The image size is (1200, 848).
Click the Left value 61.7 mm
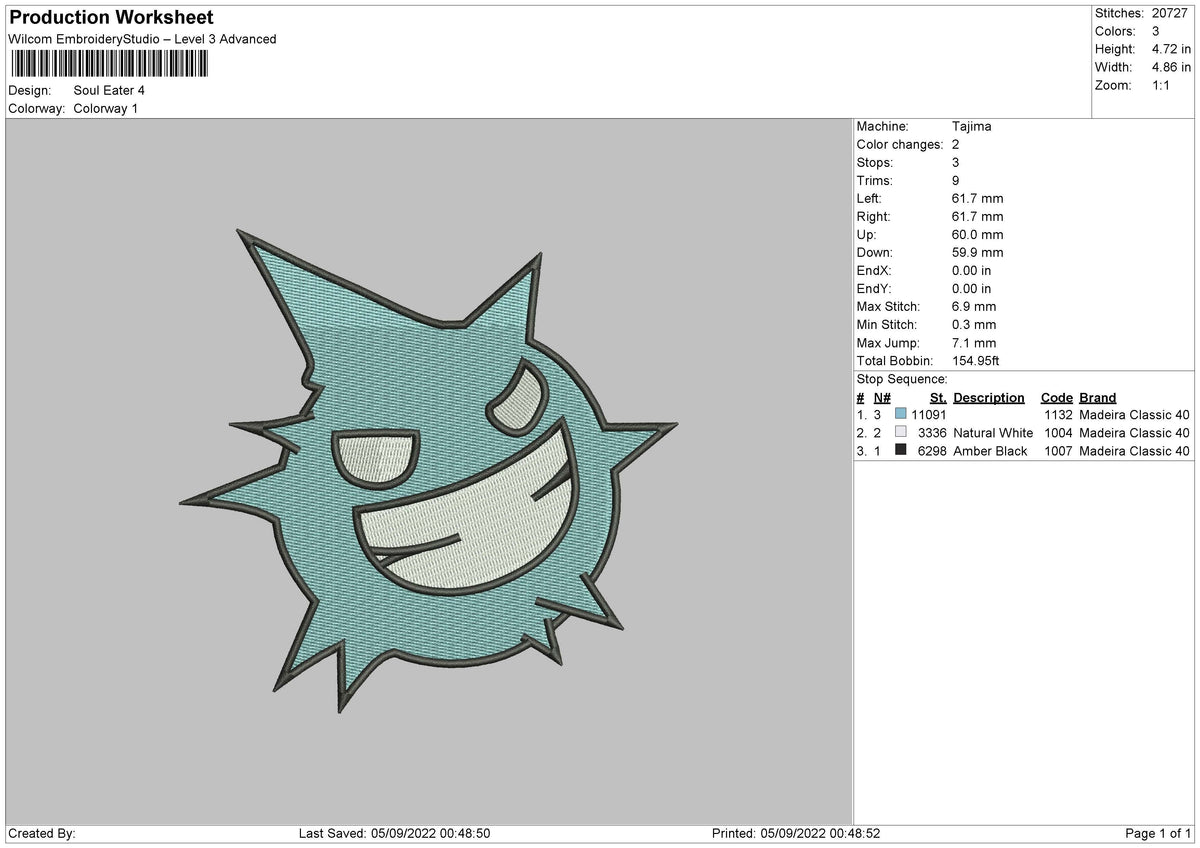click(978, 198)
